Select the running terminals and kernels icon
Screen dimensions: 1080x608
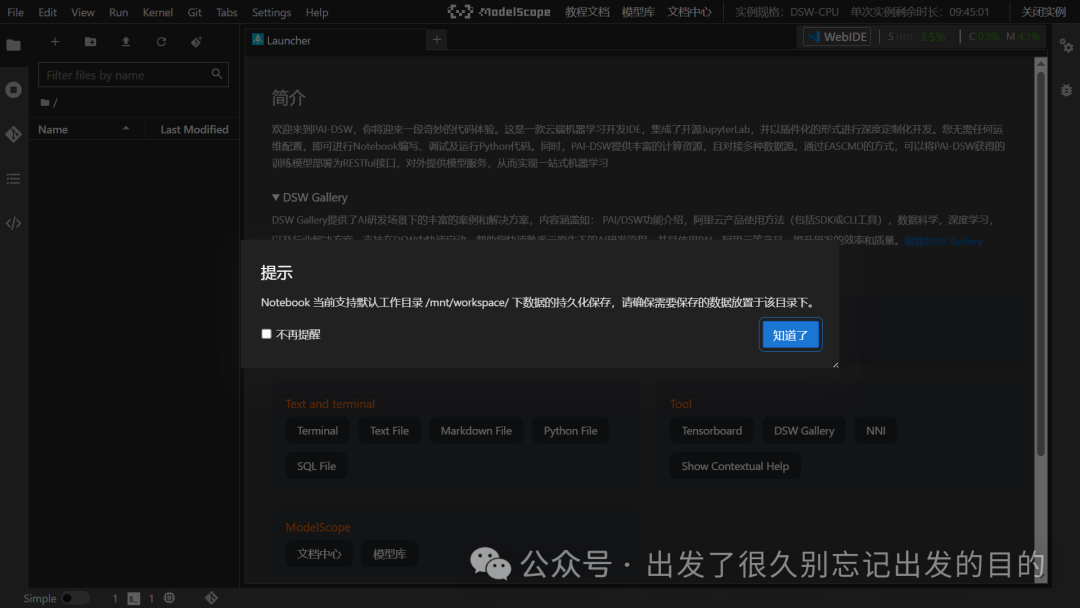13,89
